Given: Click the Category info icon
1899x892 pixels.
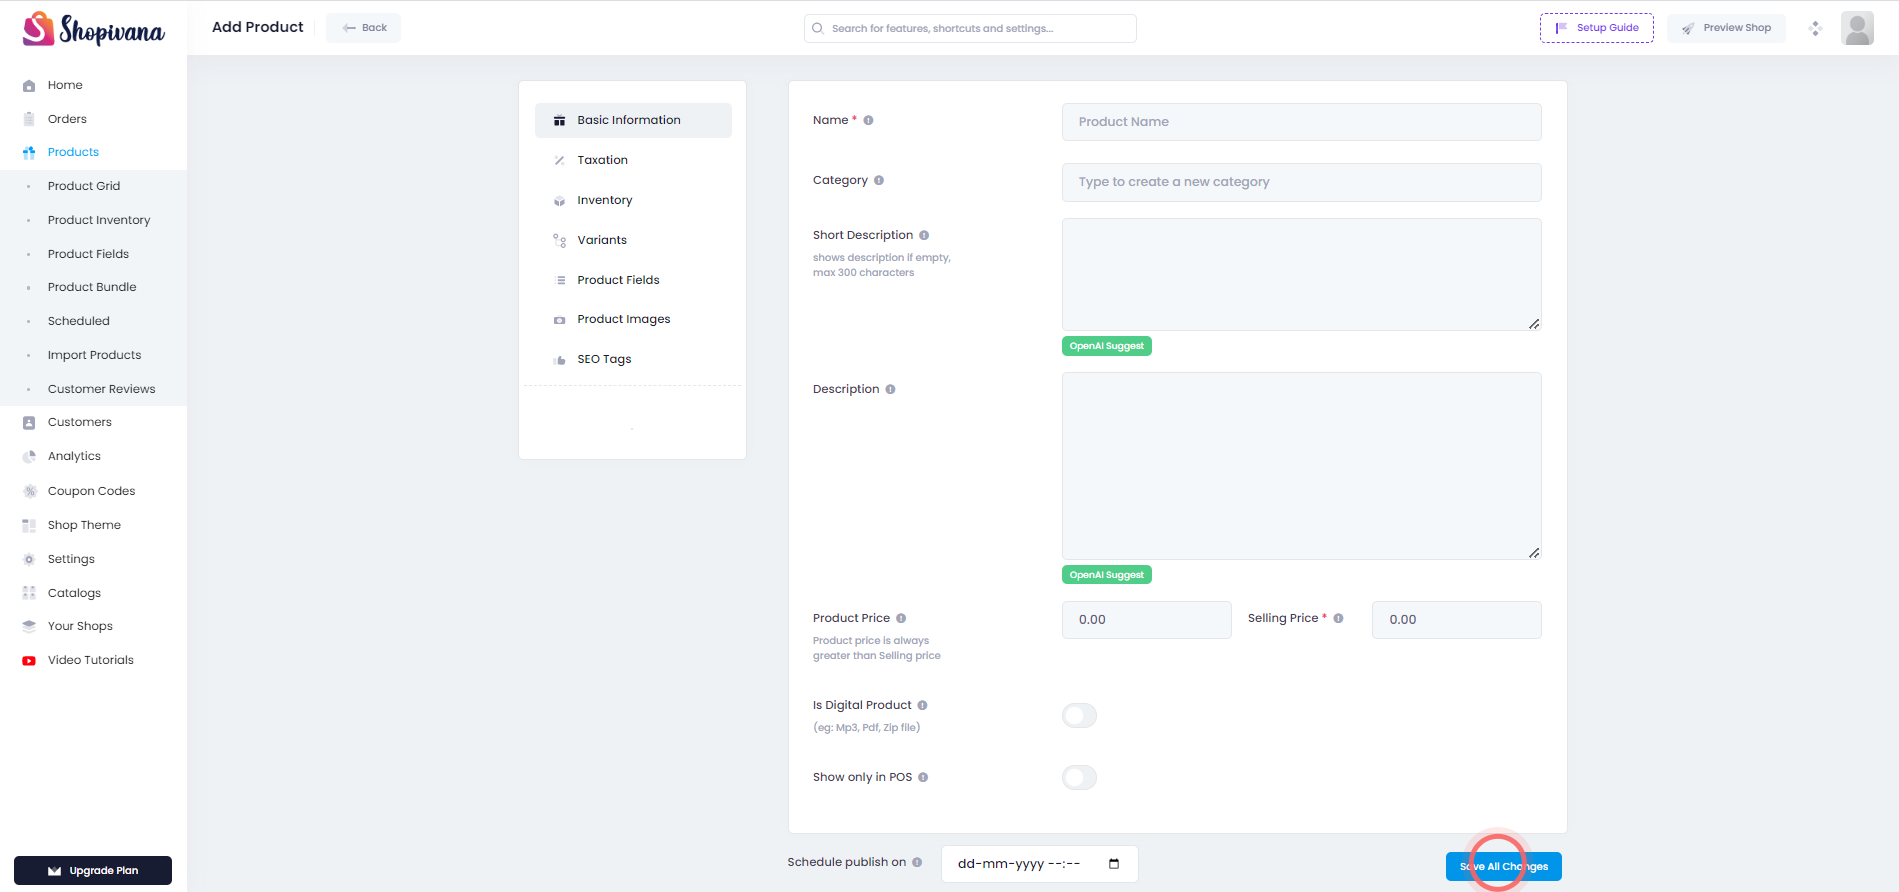Looking at the screenshot, I should click(879, 181).
